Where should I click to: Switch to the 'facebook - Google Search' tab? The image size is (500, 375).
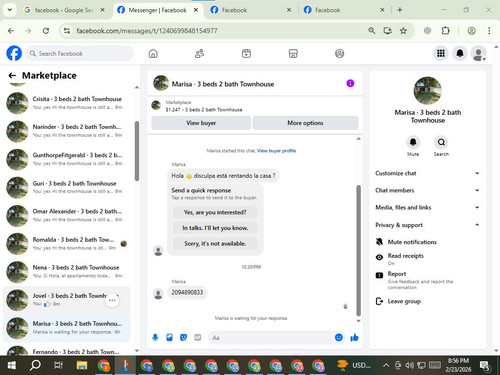pos(63,10)
